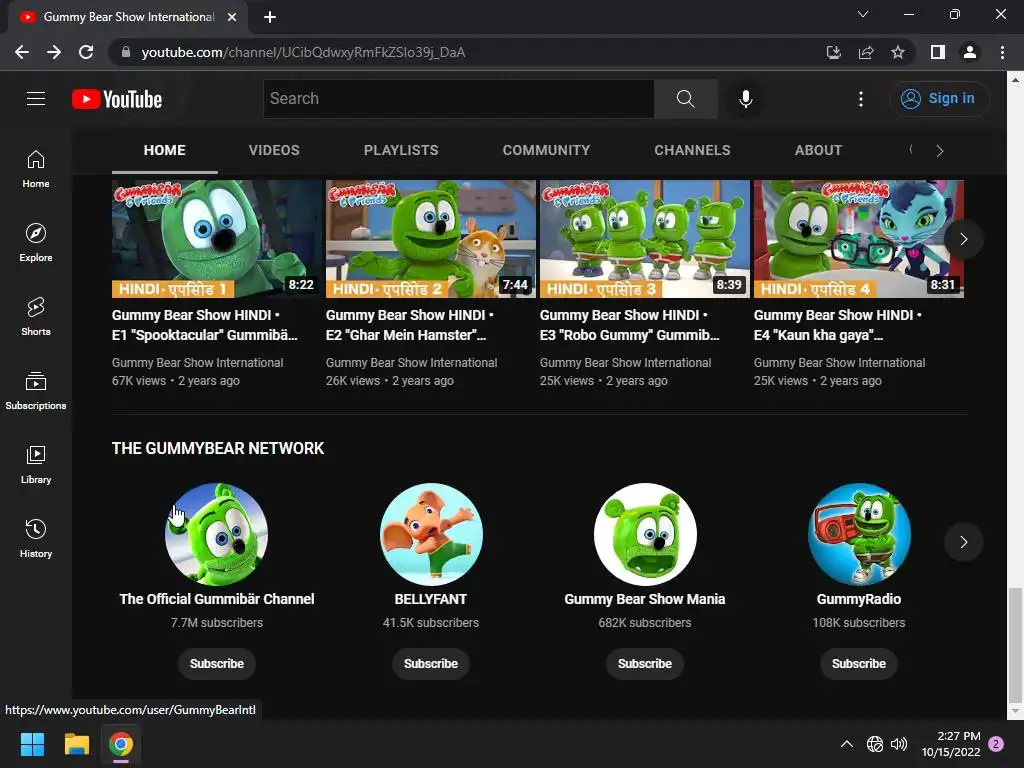1024x768 pixels.
Task: Open Shorts in the sidebar
Action: (x=36, y=317)
